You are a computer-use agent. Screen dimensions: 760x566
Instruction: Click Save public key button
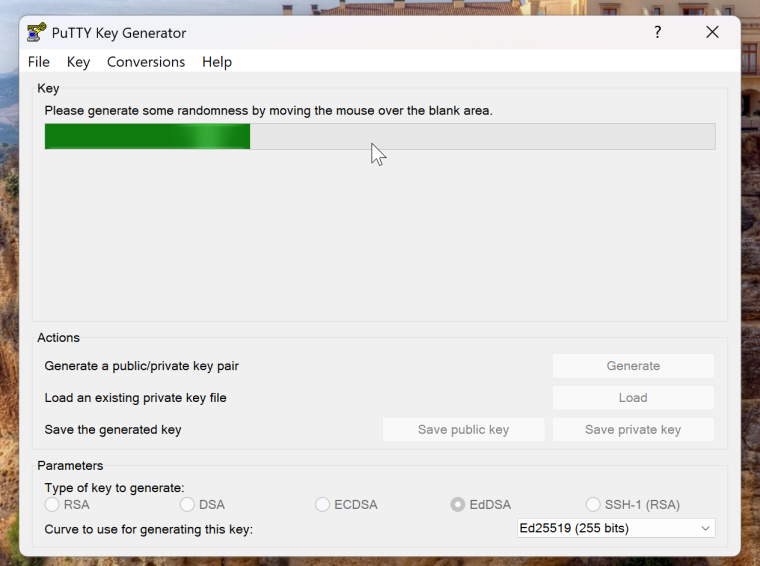(x=463, y=430)
